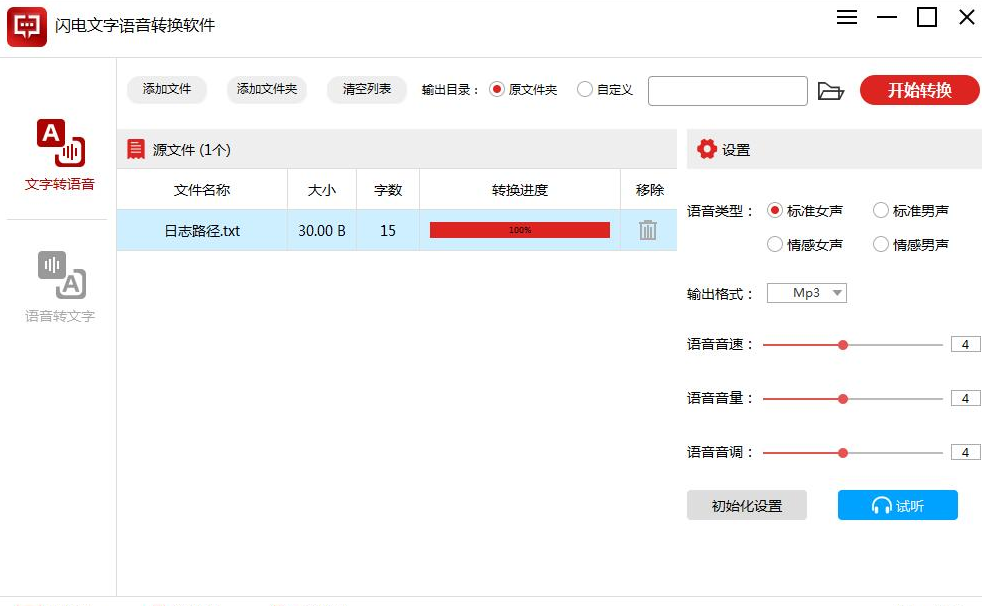Click the headphone icon on 试听
The image size is (982, 606).
click(878, 505)
